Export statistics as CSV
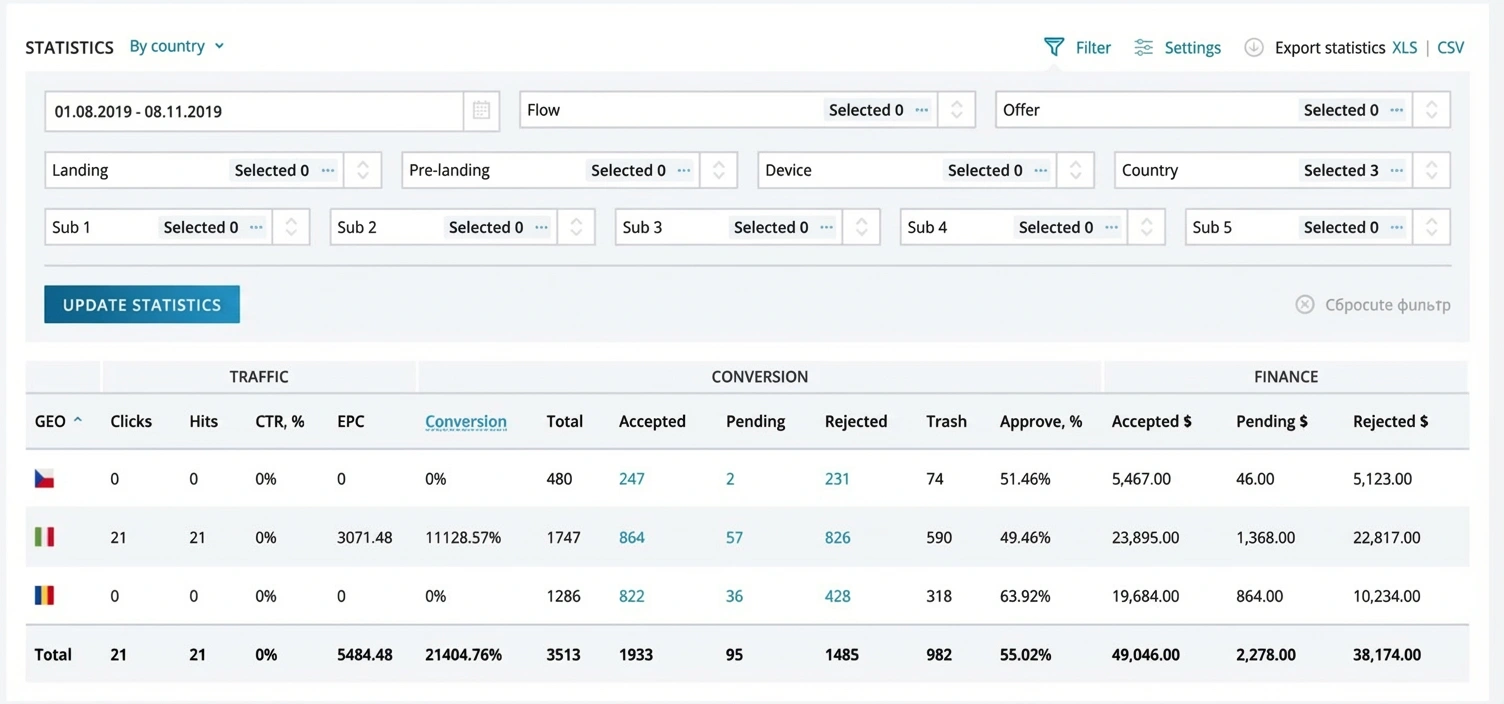Image resolution: width=1504 pixels, height=704 pixels. point(1450,47)
